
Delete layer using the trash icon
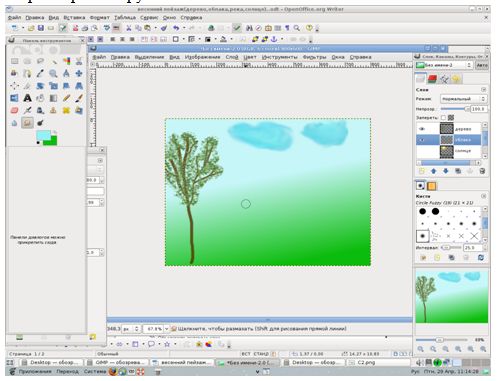[x=482, y=171]
